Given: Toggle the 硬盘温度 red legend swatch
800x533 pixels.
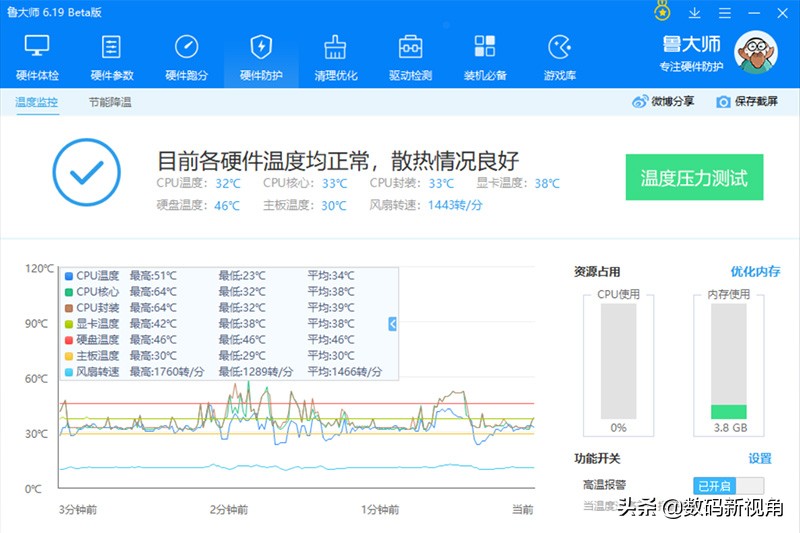Looking at the screenshot, I should [x=68, y=340].
